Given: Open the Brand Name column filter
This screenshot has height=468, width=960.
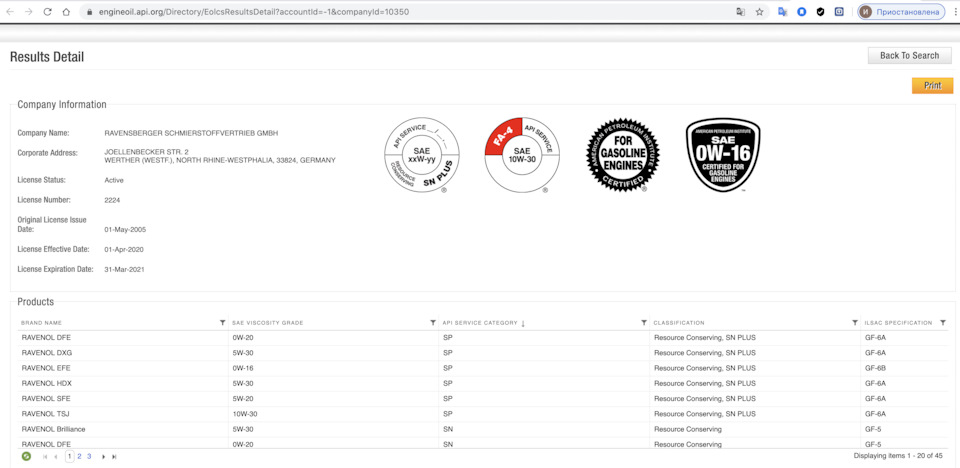Looking at the screenshot, I should coord(222,322).
